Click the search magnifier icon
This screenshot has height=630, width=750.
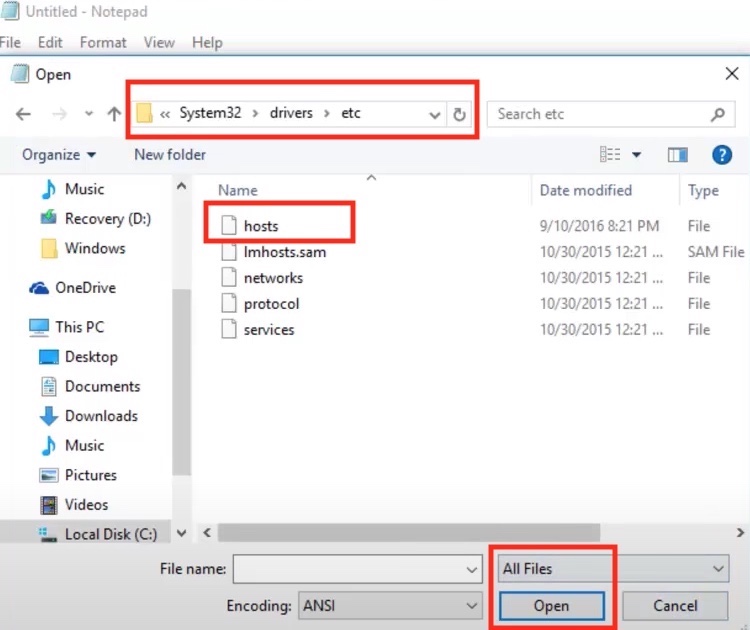coord(717,114)
